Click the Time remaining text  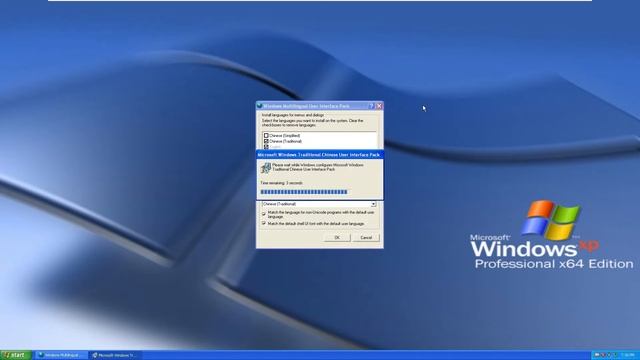pos(282,183)
